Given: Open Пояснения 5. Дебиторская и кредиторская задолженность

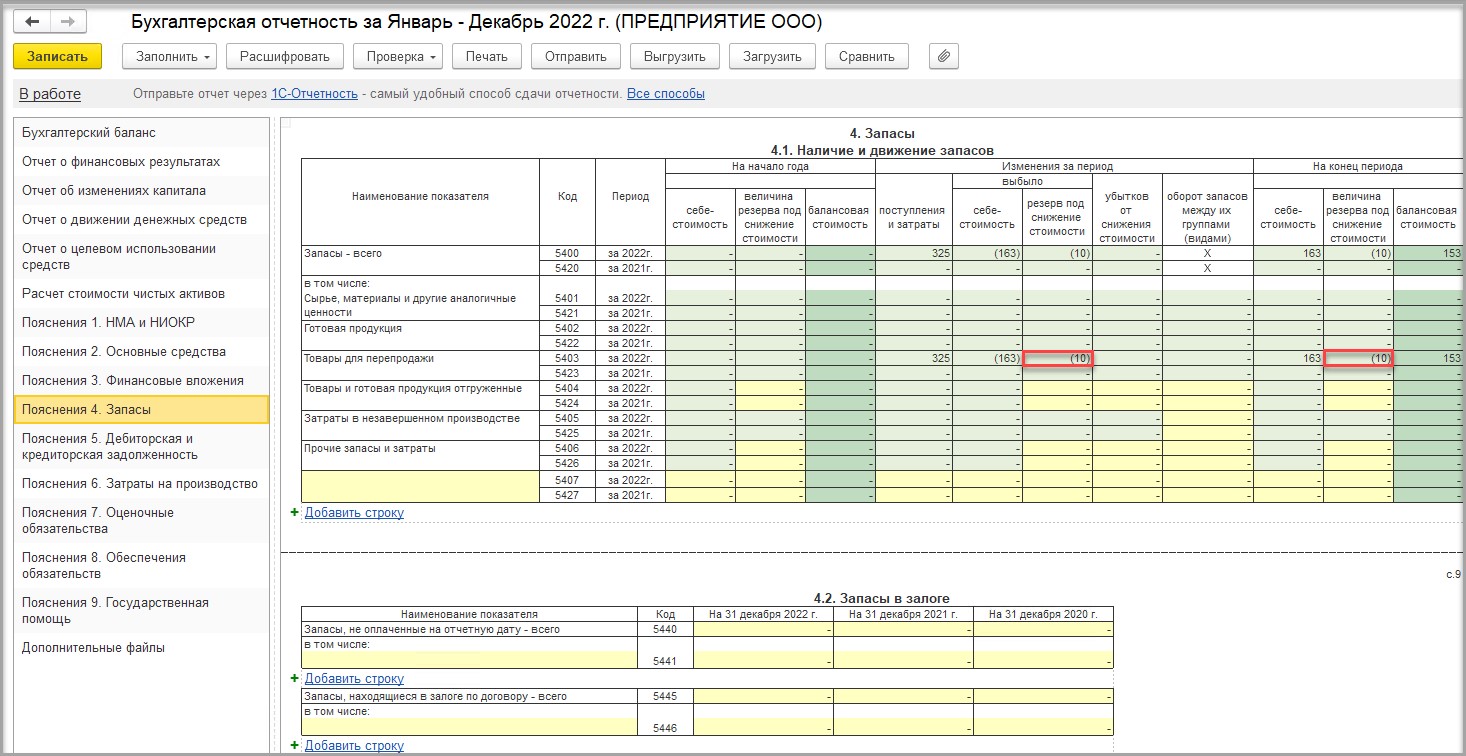Looking at the screenshot, I should pyautogui.click(x=141, y=447).
